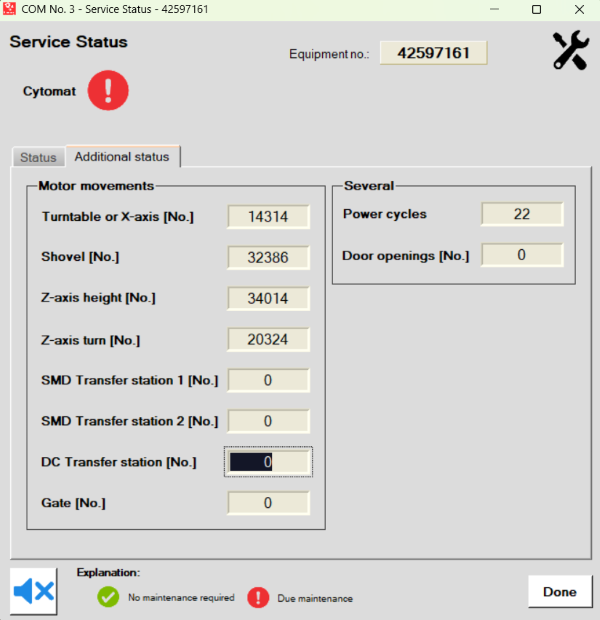Image resolution: width=600 pixels, height=620 pixels.
Task: Click the wrench and screwdriver service icon
Action: pos(571,51)
